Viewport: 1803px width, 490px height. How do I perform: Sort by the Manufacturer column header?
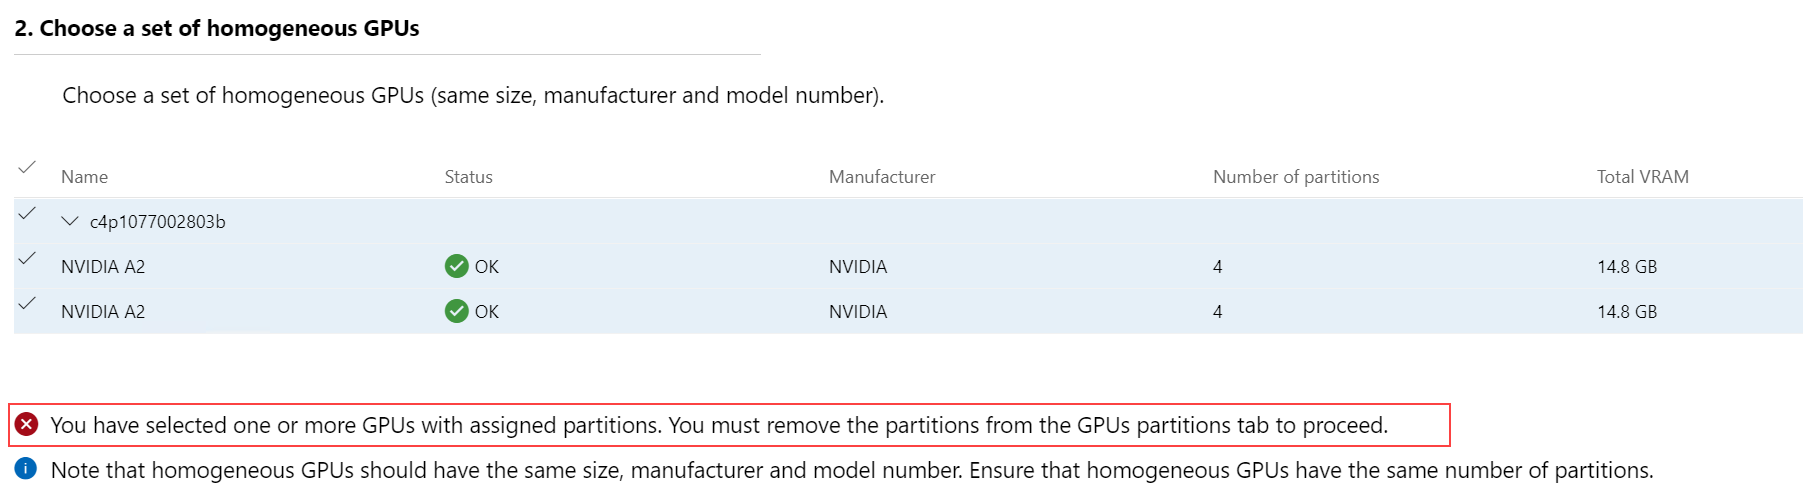[x=882, y=177]
